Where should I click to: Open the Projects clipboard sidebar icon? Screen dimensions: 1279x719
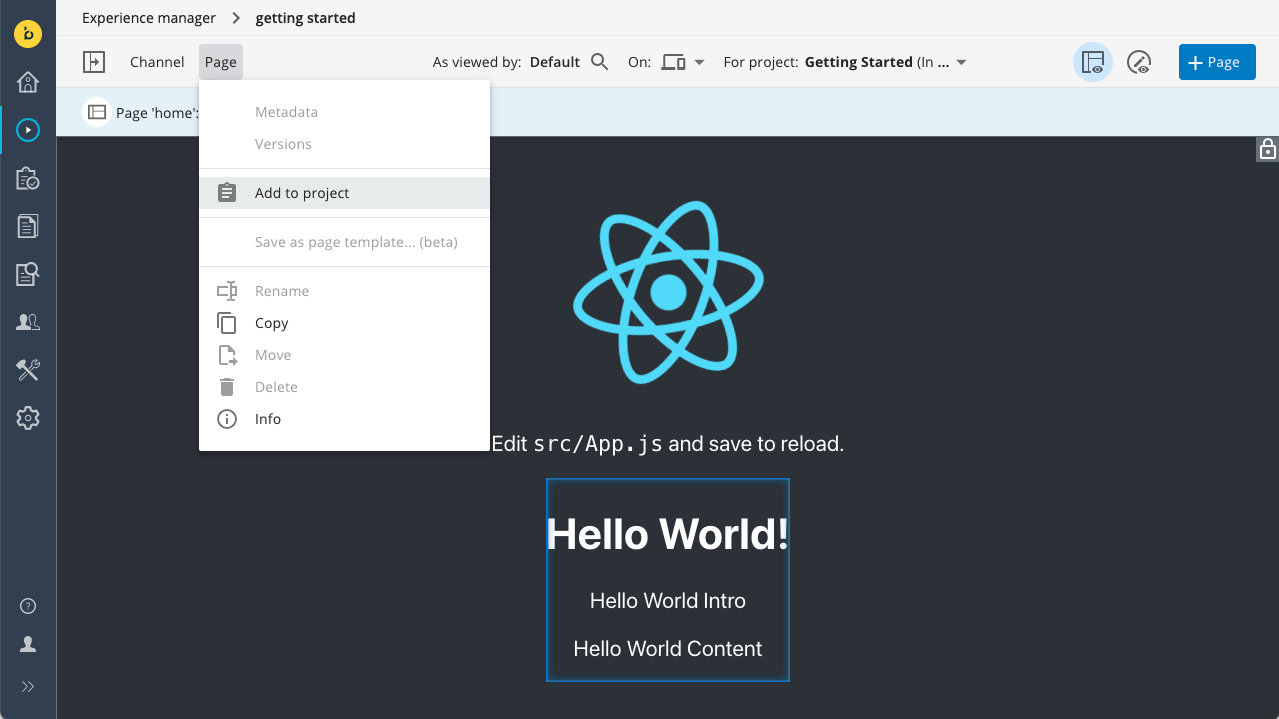[x=28, y=178]
